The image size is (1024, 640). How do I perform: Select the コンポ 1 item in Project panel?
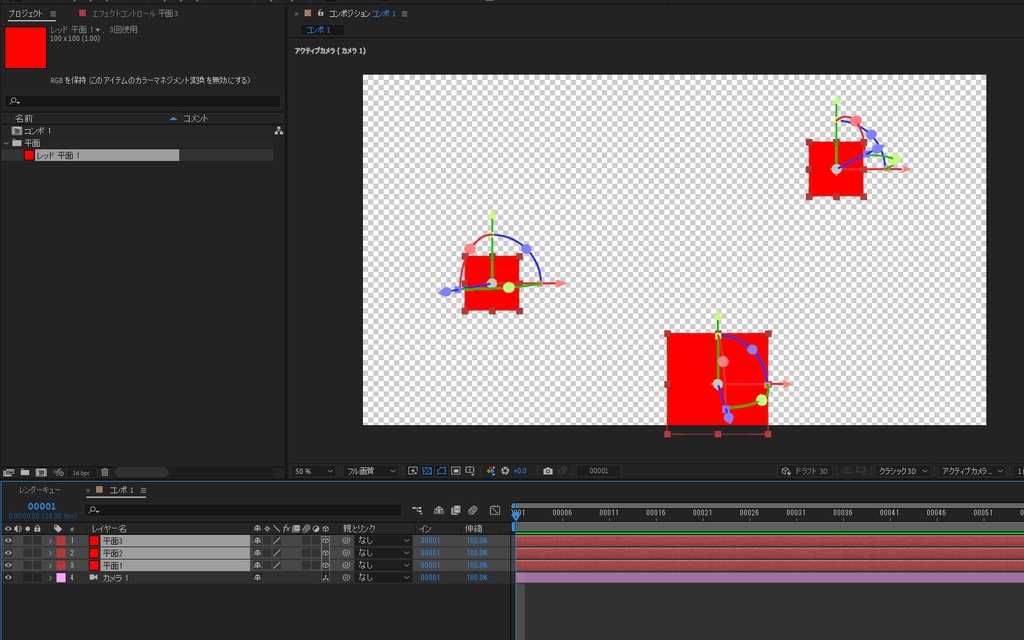(x=37, y=131)
